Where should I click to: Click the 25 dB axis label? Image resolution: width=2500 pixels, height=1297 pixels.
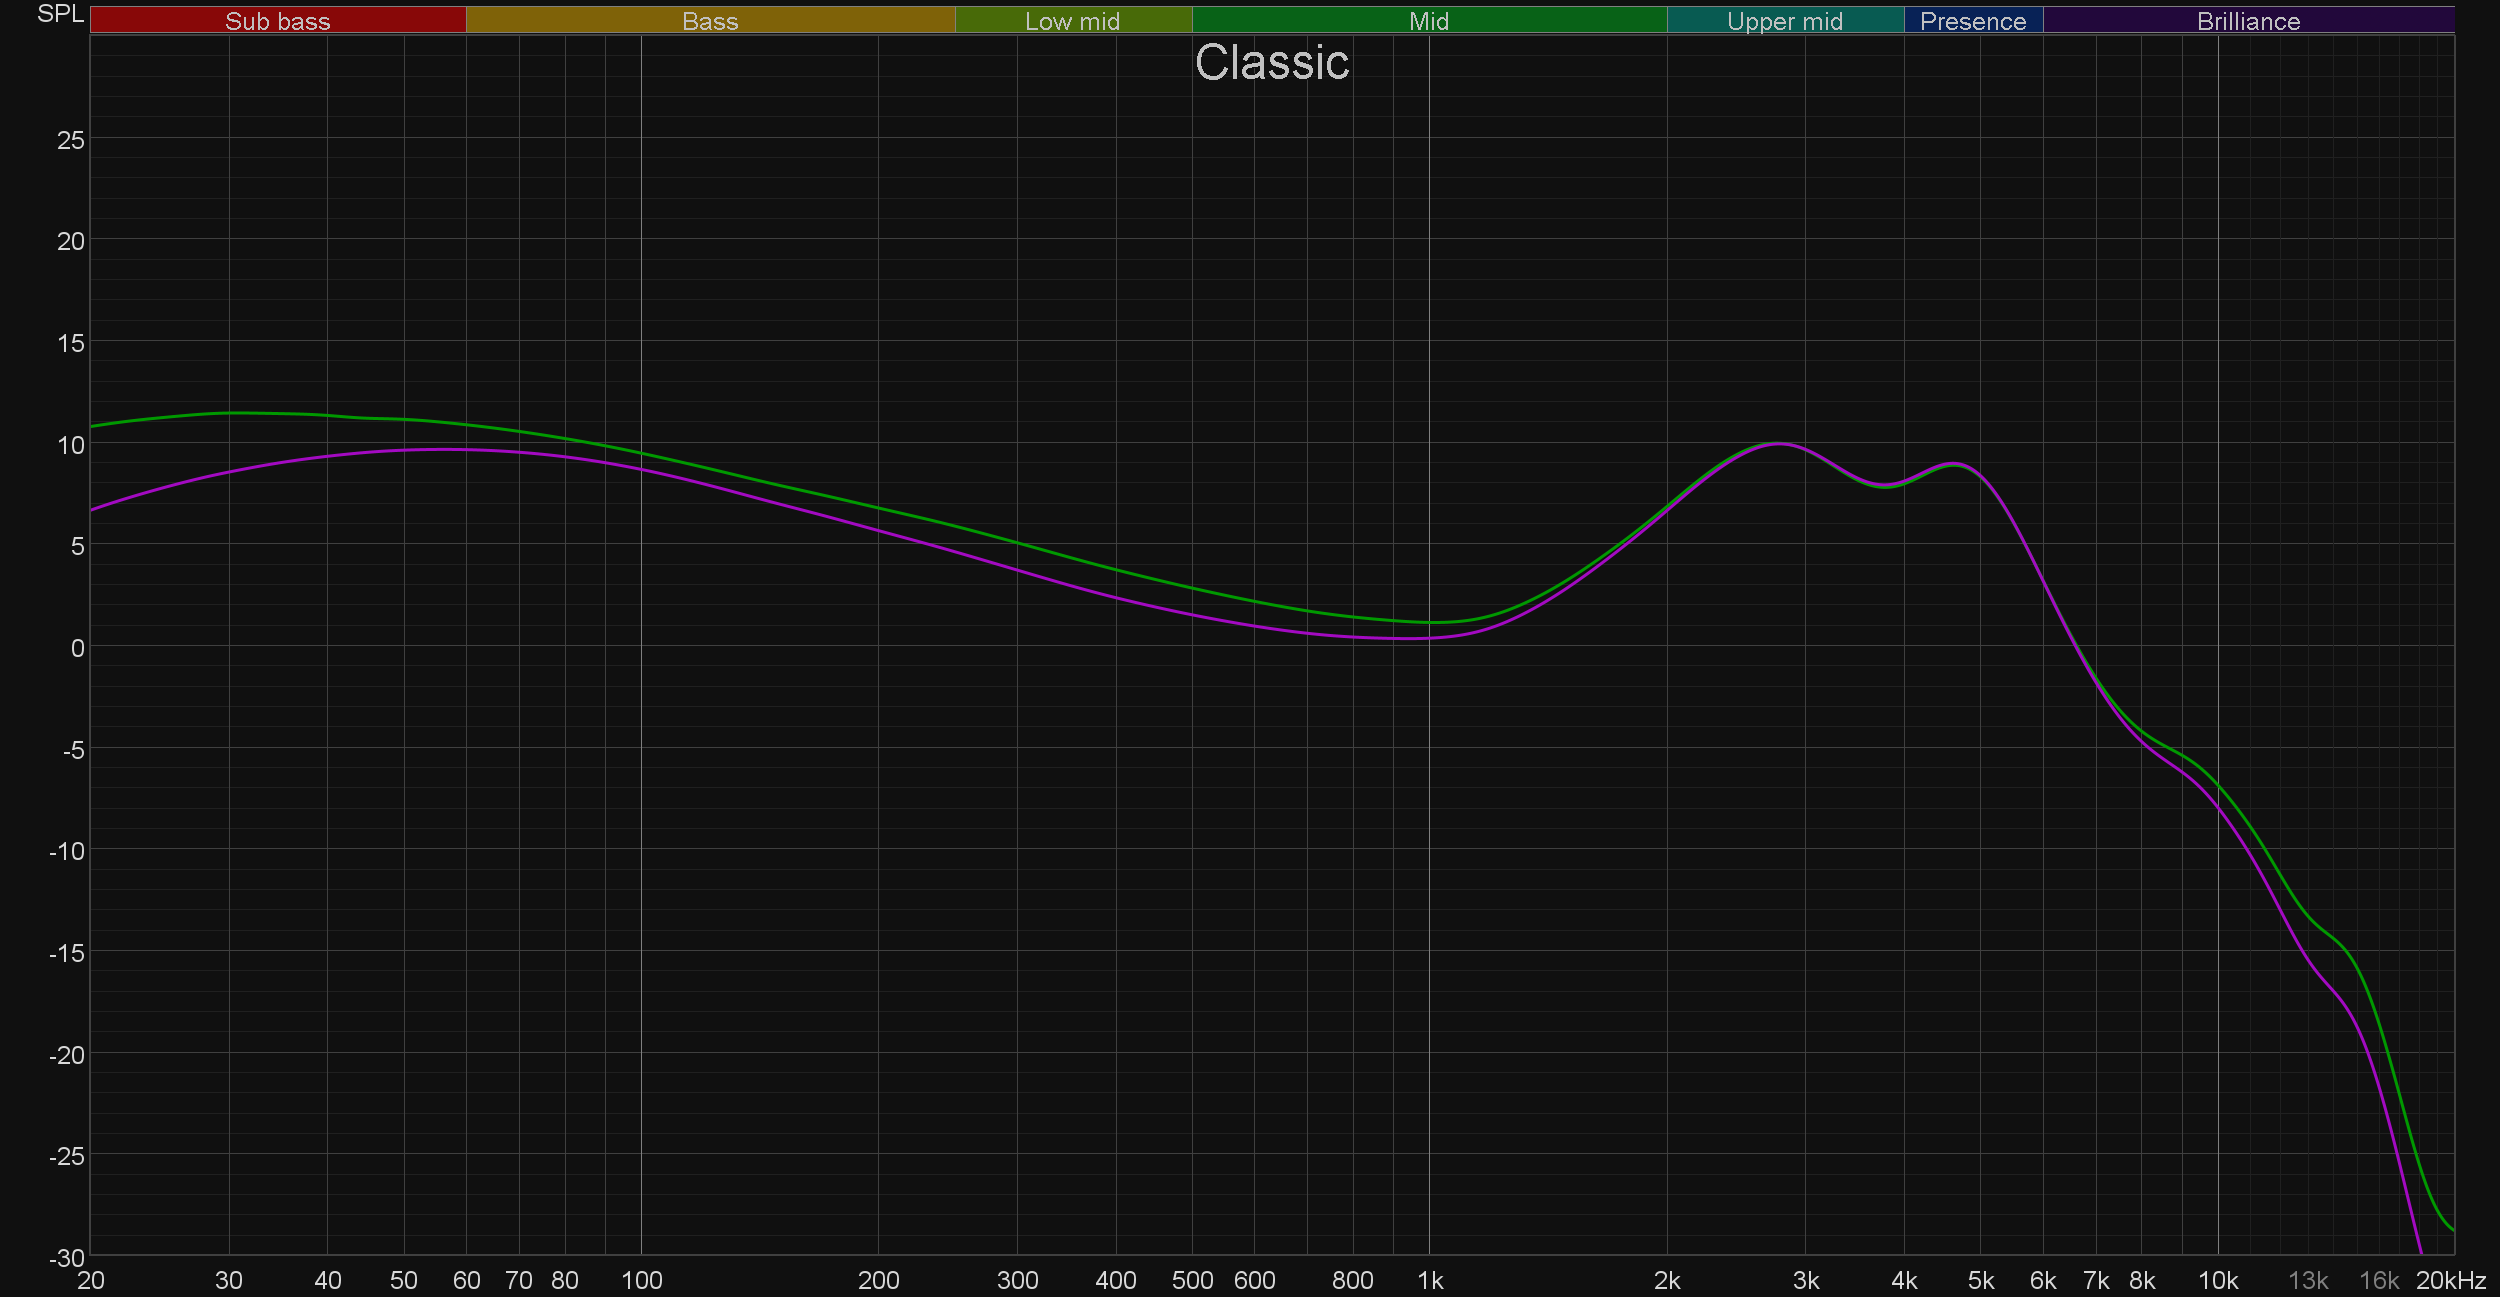pyautogui.click(x=70, y=140)
